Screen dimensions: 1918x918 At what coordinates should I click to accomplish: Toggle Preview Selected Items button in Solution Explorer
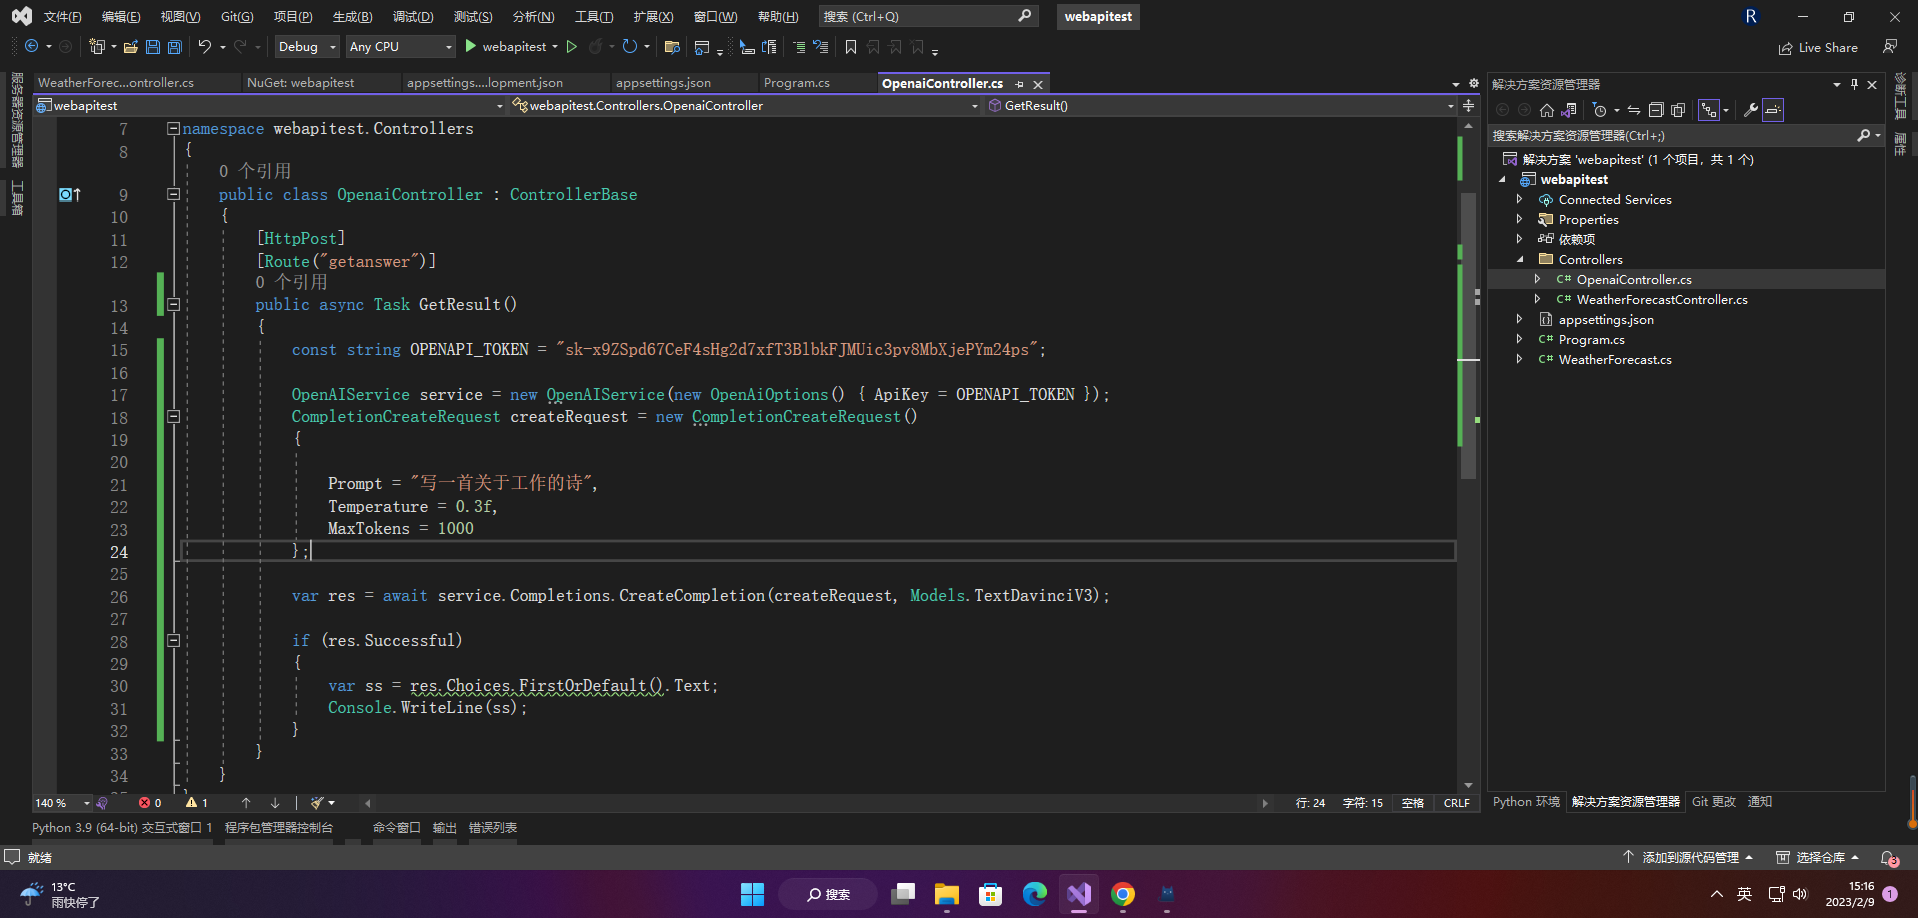(x=1773, y=110)
